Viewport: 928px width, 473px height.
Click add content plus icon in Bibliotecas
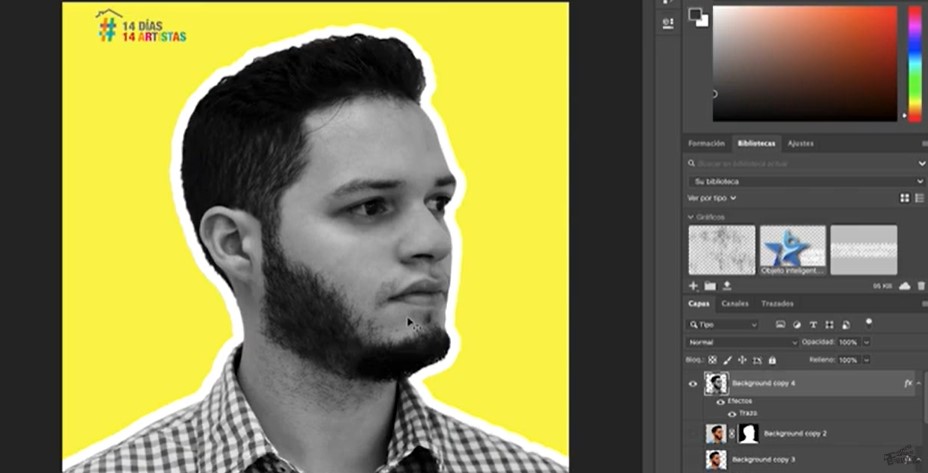point(693,286)
